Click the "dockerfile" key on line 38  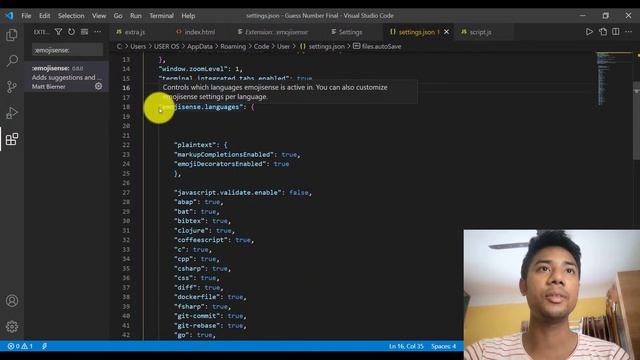[197, 297]
